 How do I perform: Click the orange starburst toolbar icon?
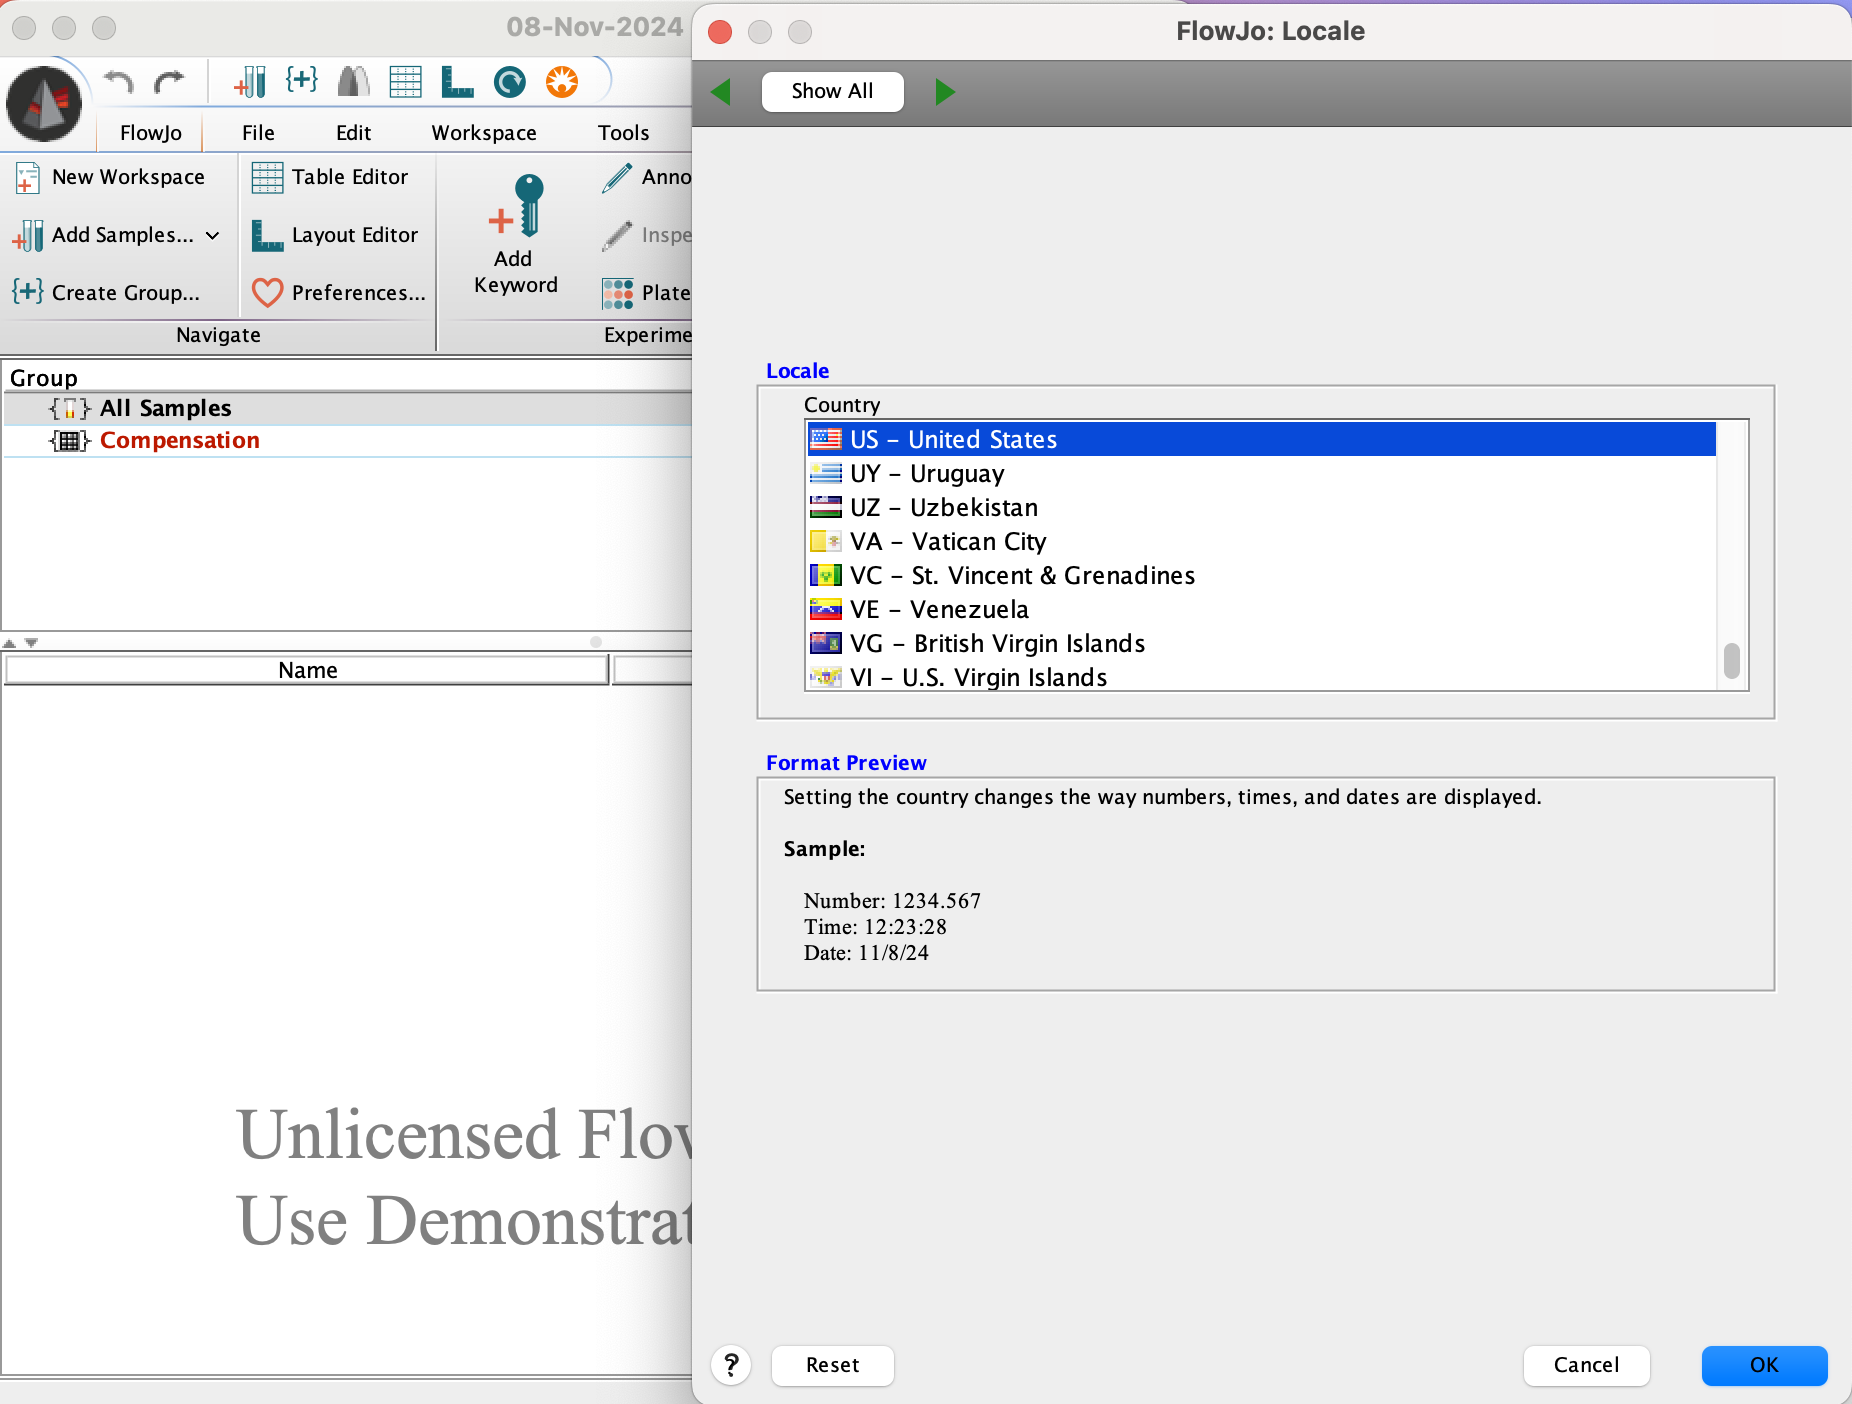[x=562, y=81]
